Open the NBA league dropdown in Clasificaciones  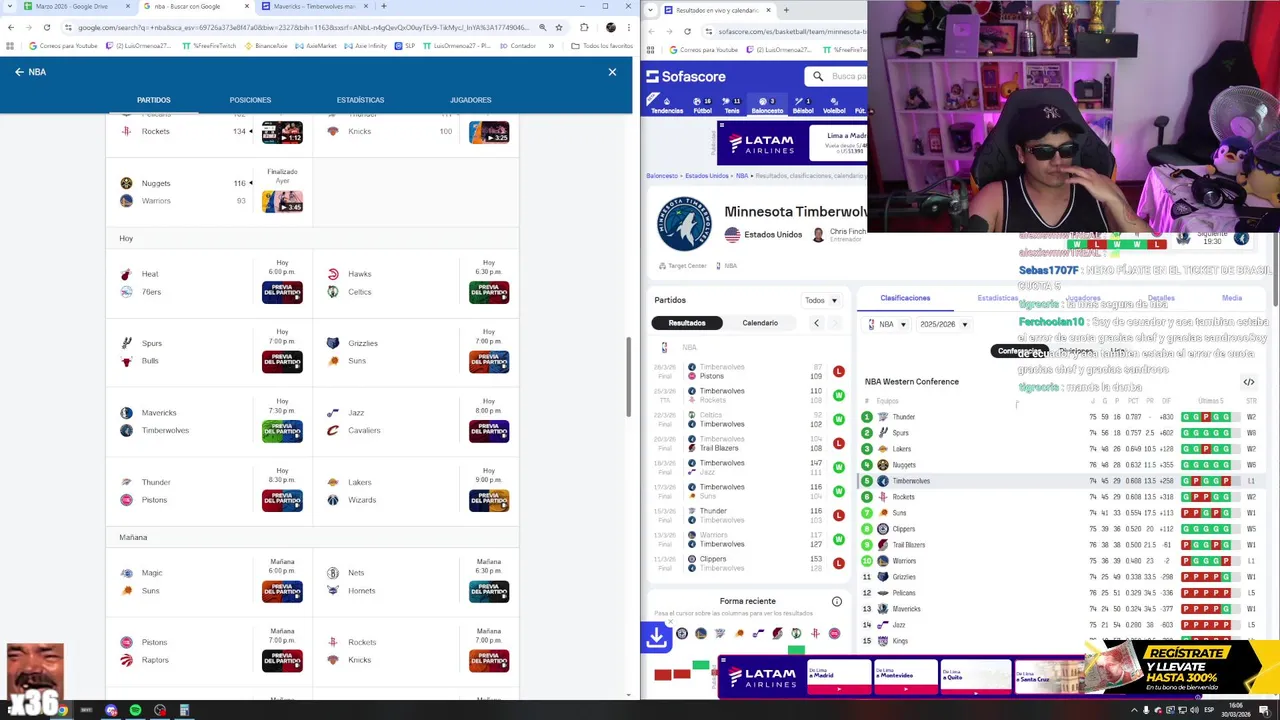[887, 325]
